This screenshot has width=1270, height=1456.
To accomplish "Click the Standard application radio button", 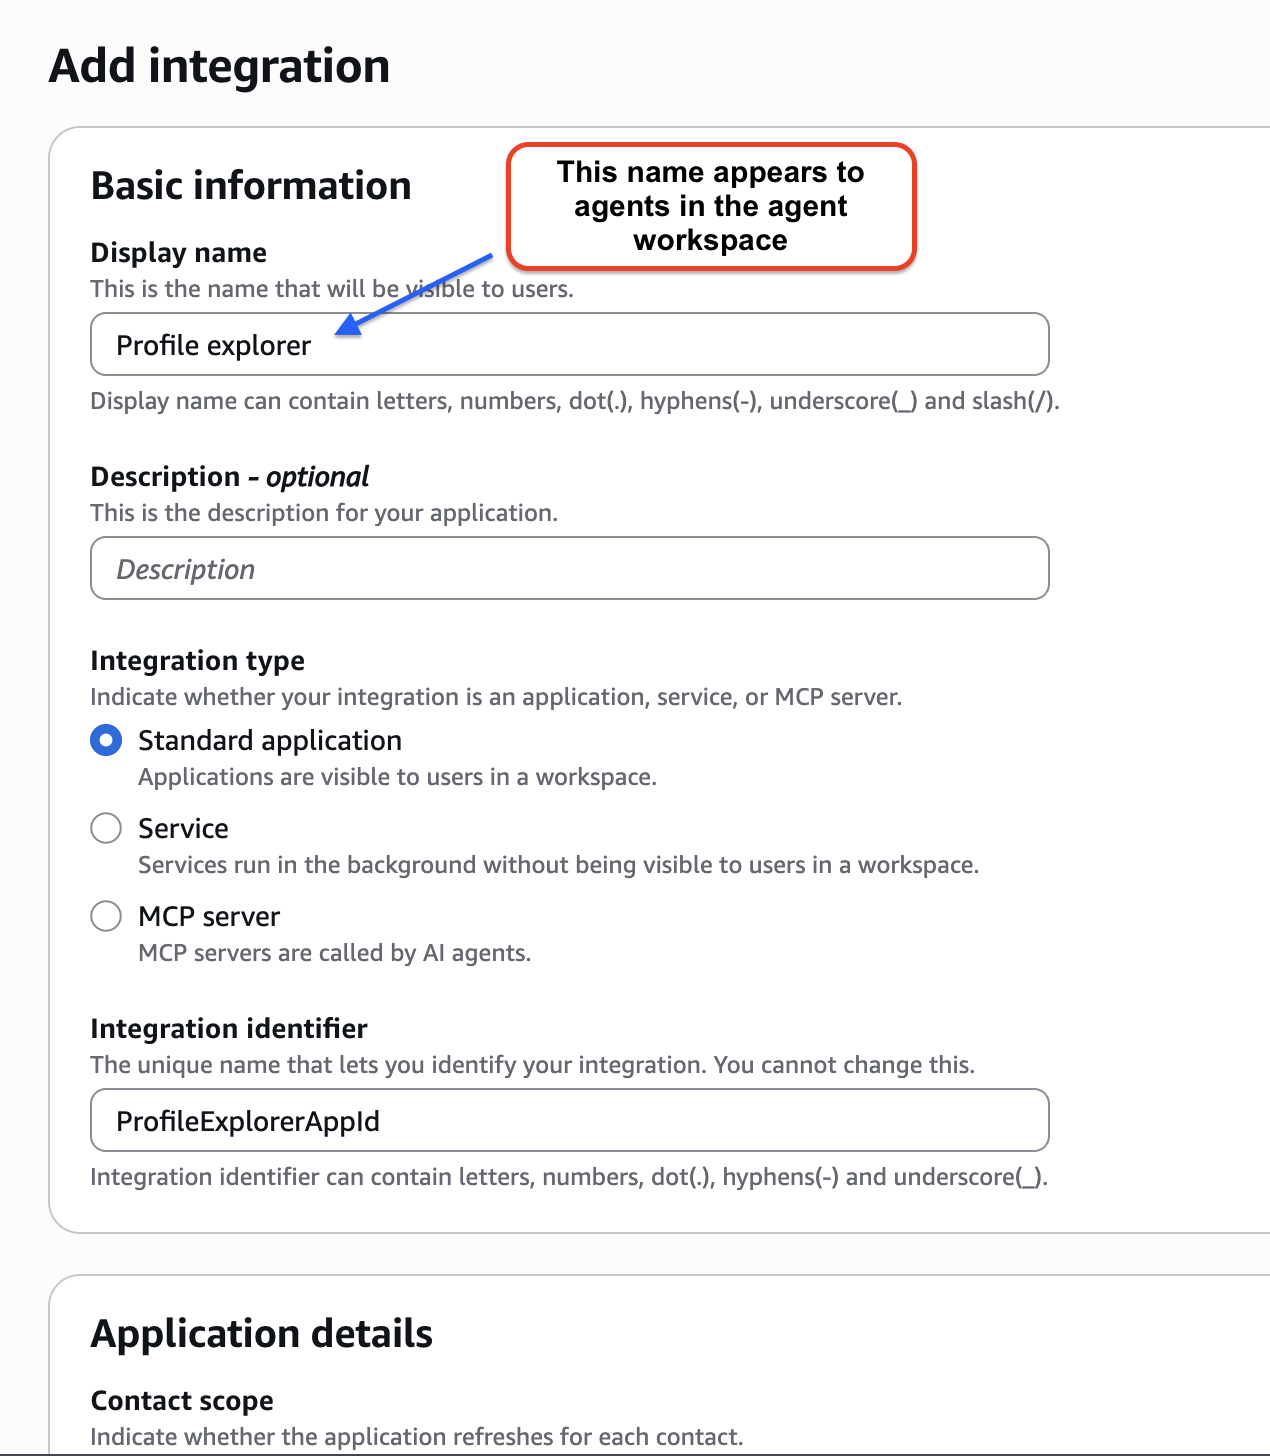I will tap(105, 740).
